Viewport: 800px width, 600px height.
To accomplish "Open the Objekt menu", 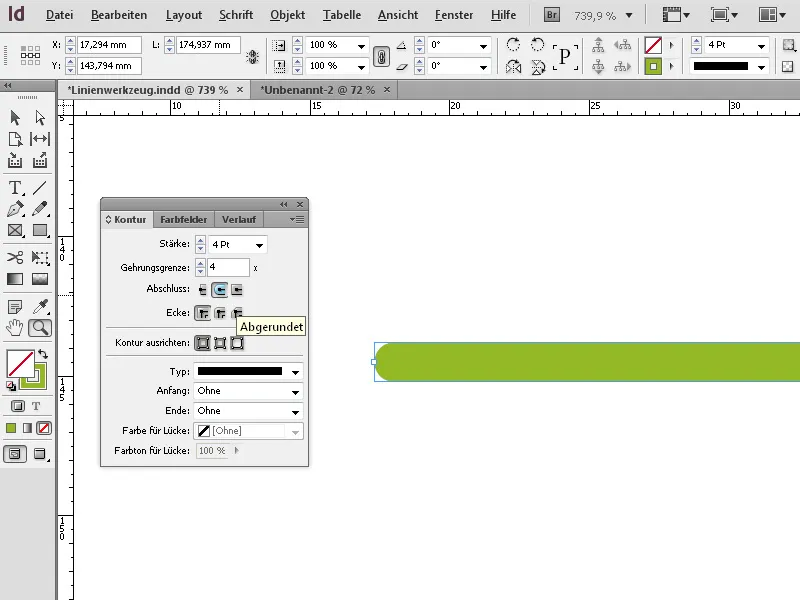I will (x=287, y=15).
